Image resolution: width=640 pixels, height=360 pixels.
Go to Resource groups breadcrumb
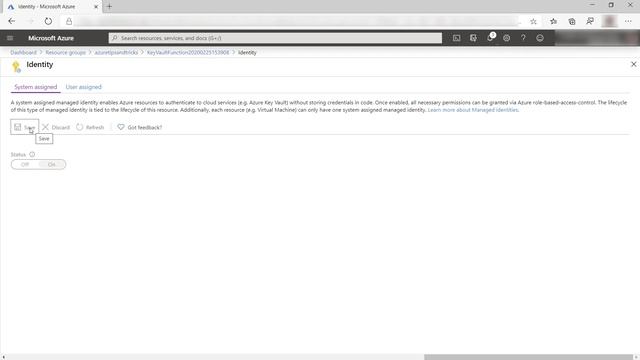66,53
